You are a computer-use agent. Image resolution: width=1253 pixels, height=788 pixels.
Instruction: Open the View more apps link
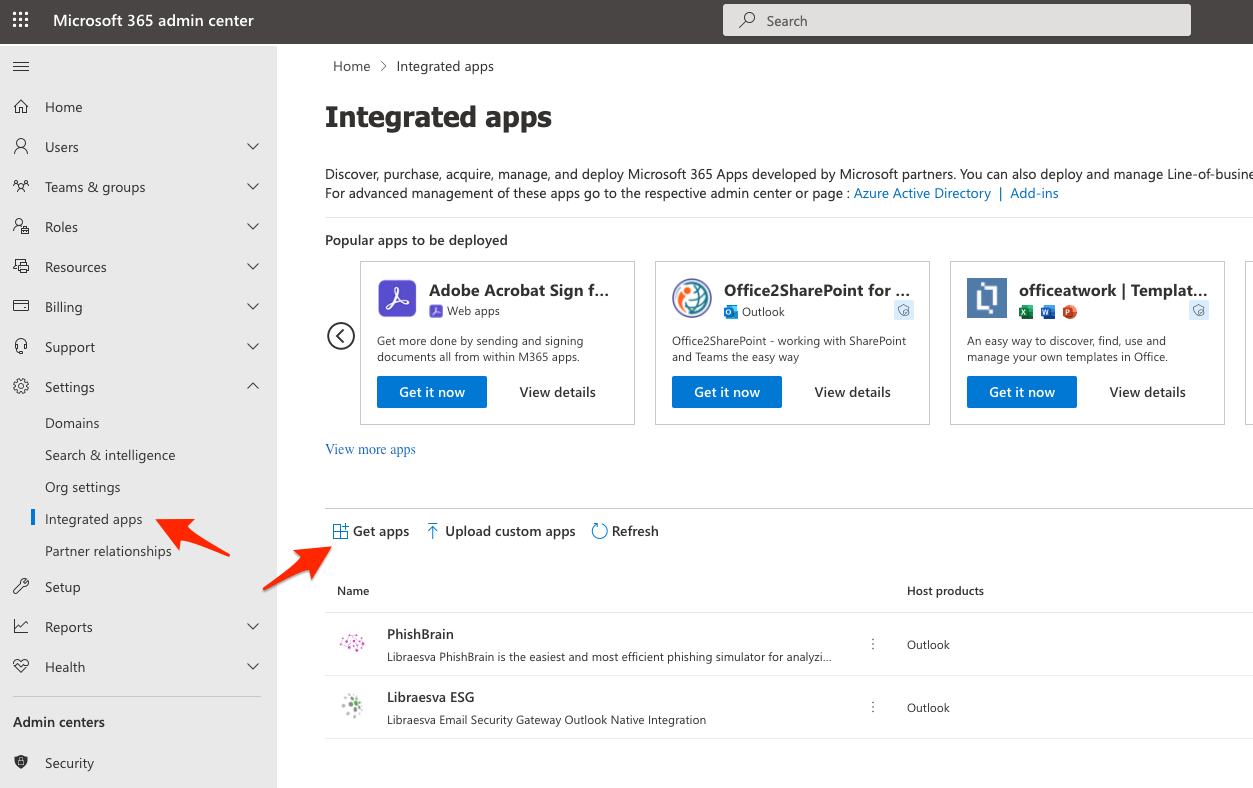pyautogui.click(x=370, y=449)
